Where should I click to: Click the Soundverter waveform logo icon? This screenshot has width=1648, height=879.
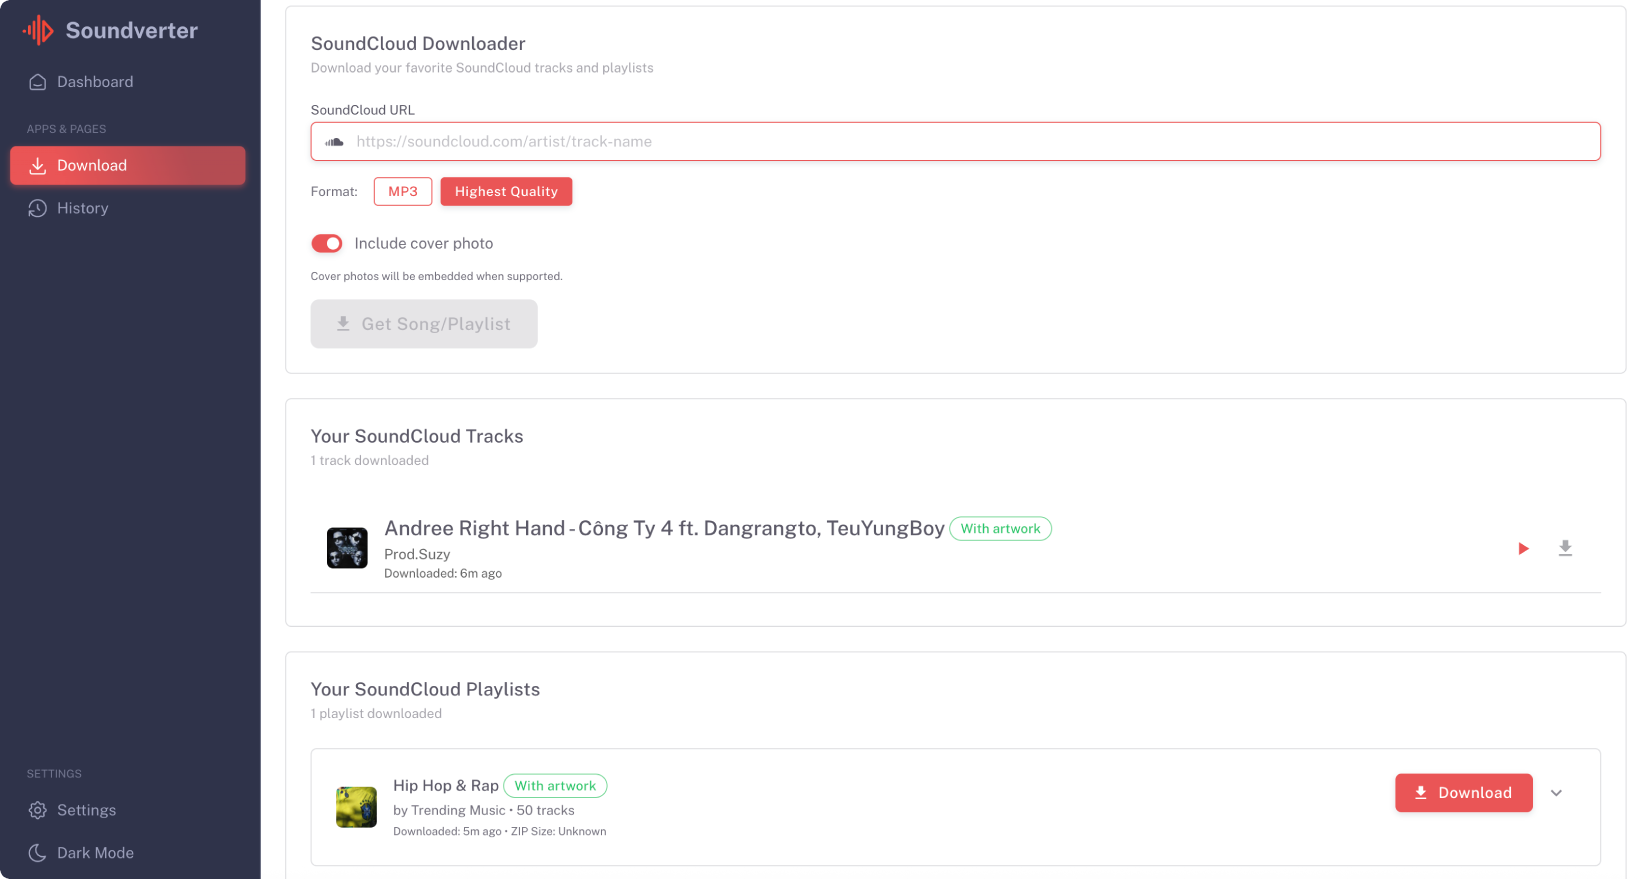38,31
